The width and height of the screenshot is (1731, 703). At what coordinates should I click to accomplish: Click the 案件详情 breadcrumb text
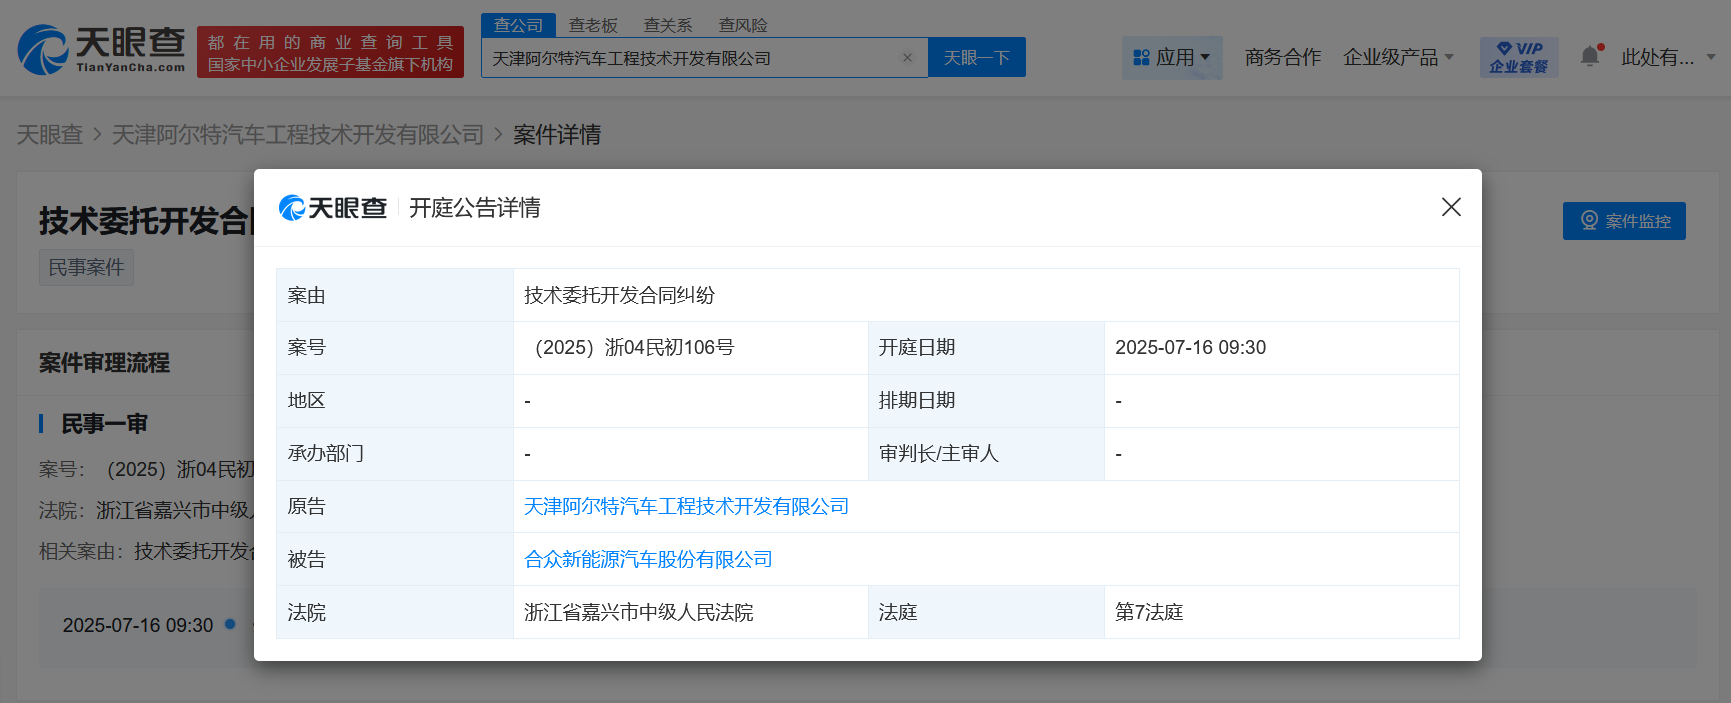[x=557, y=135]
